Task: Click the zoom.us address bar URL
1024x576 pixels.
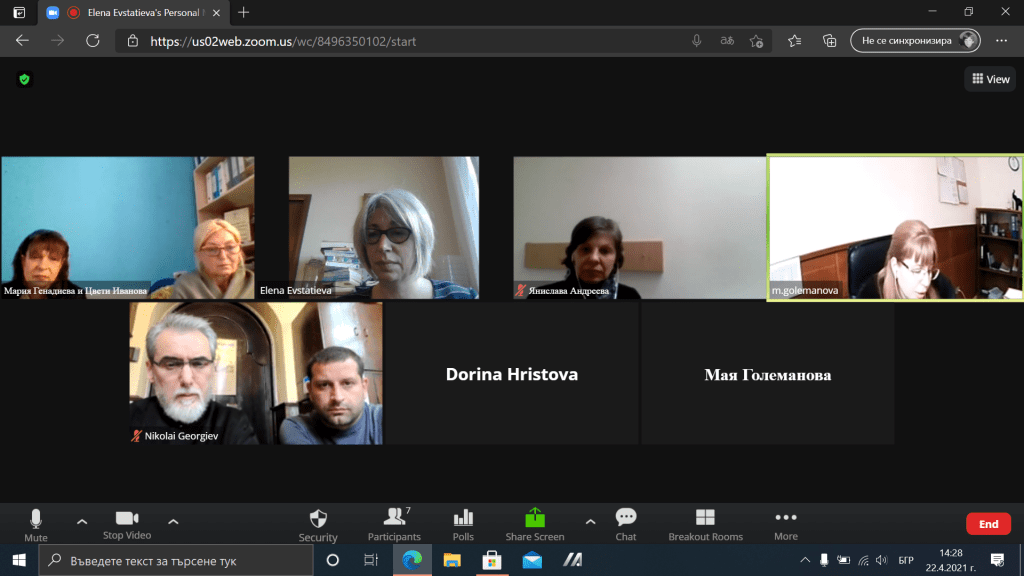Action: click(x=283, y=41)
